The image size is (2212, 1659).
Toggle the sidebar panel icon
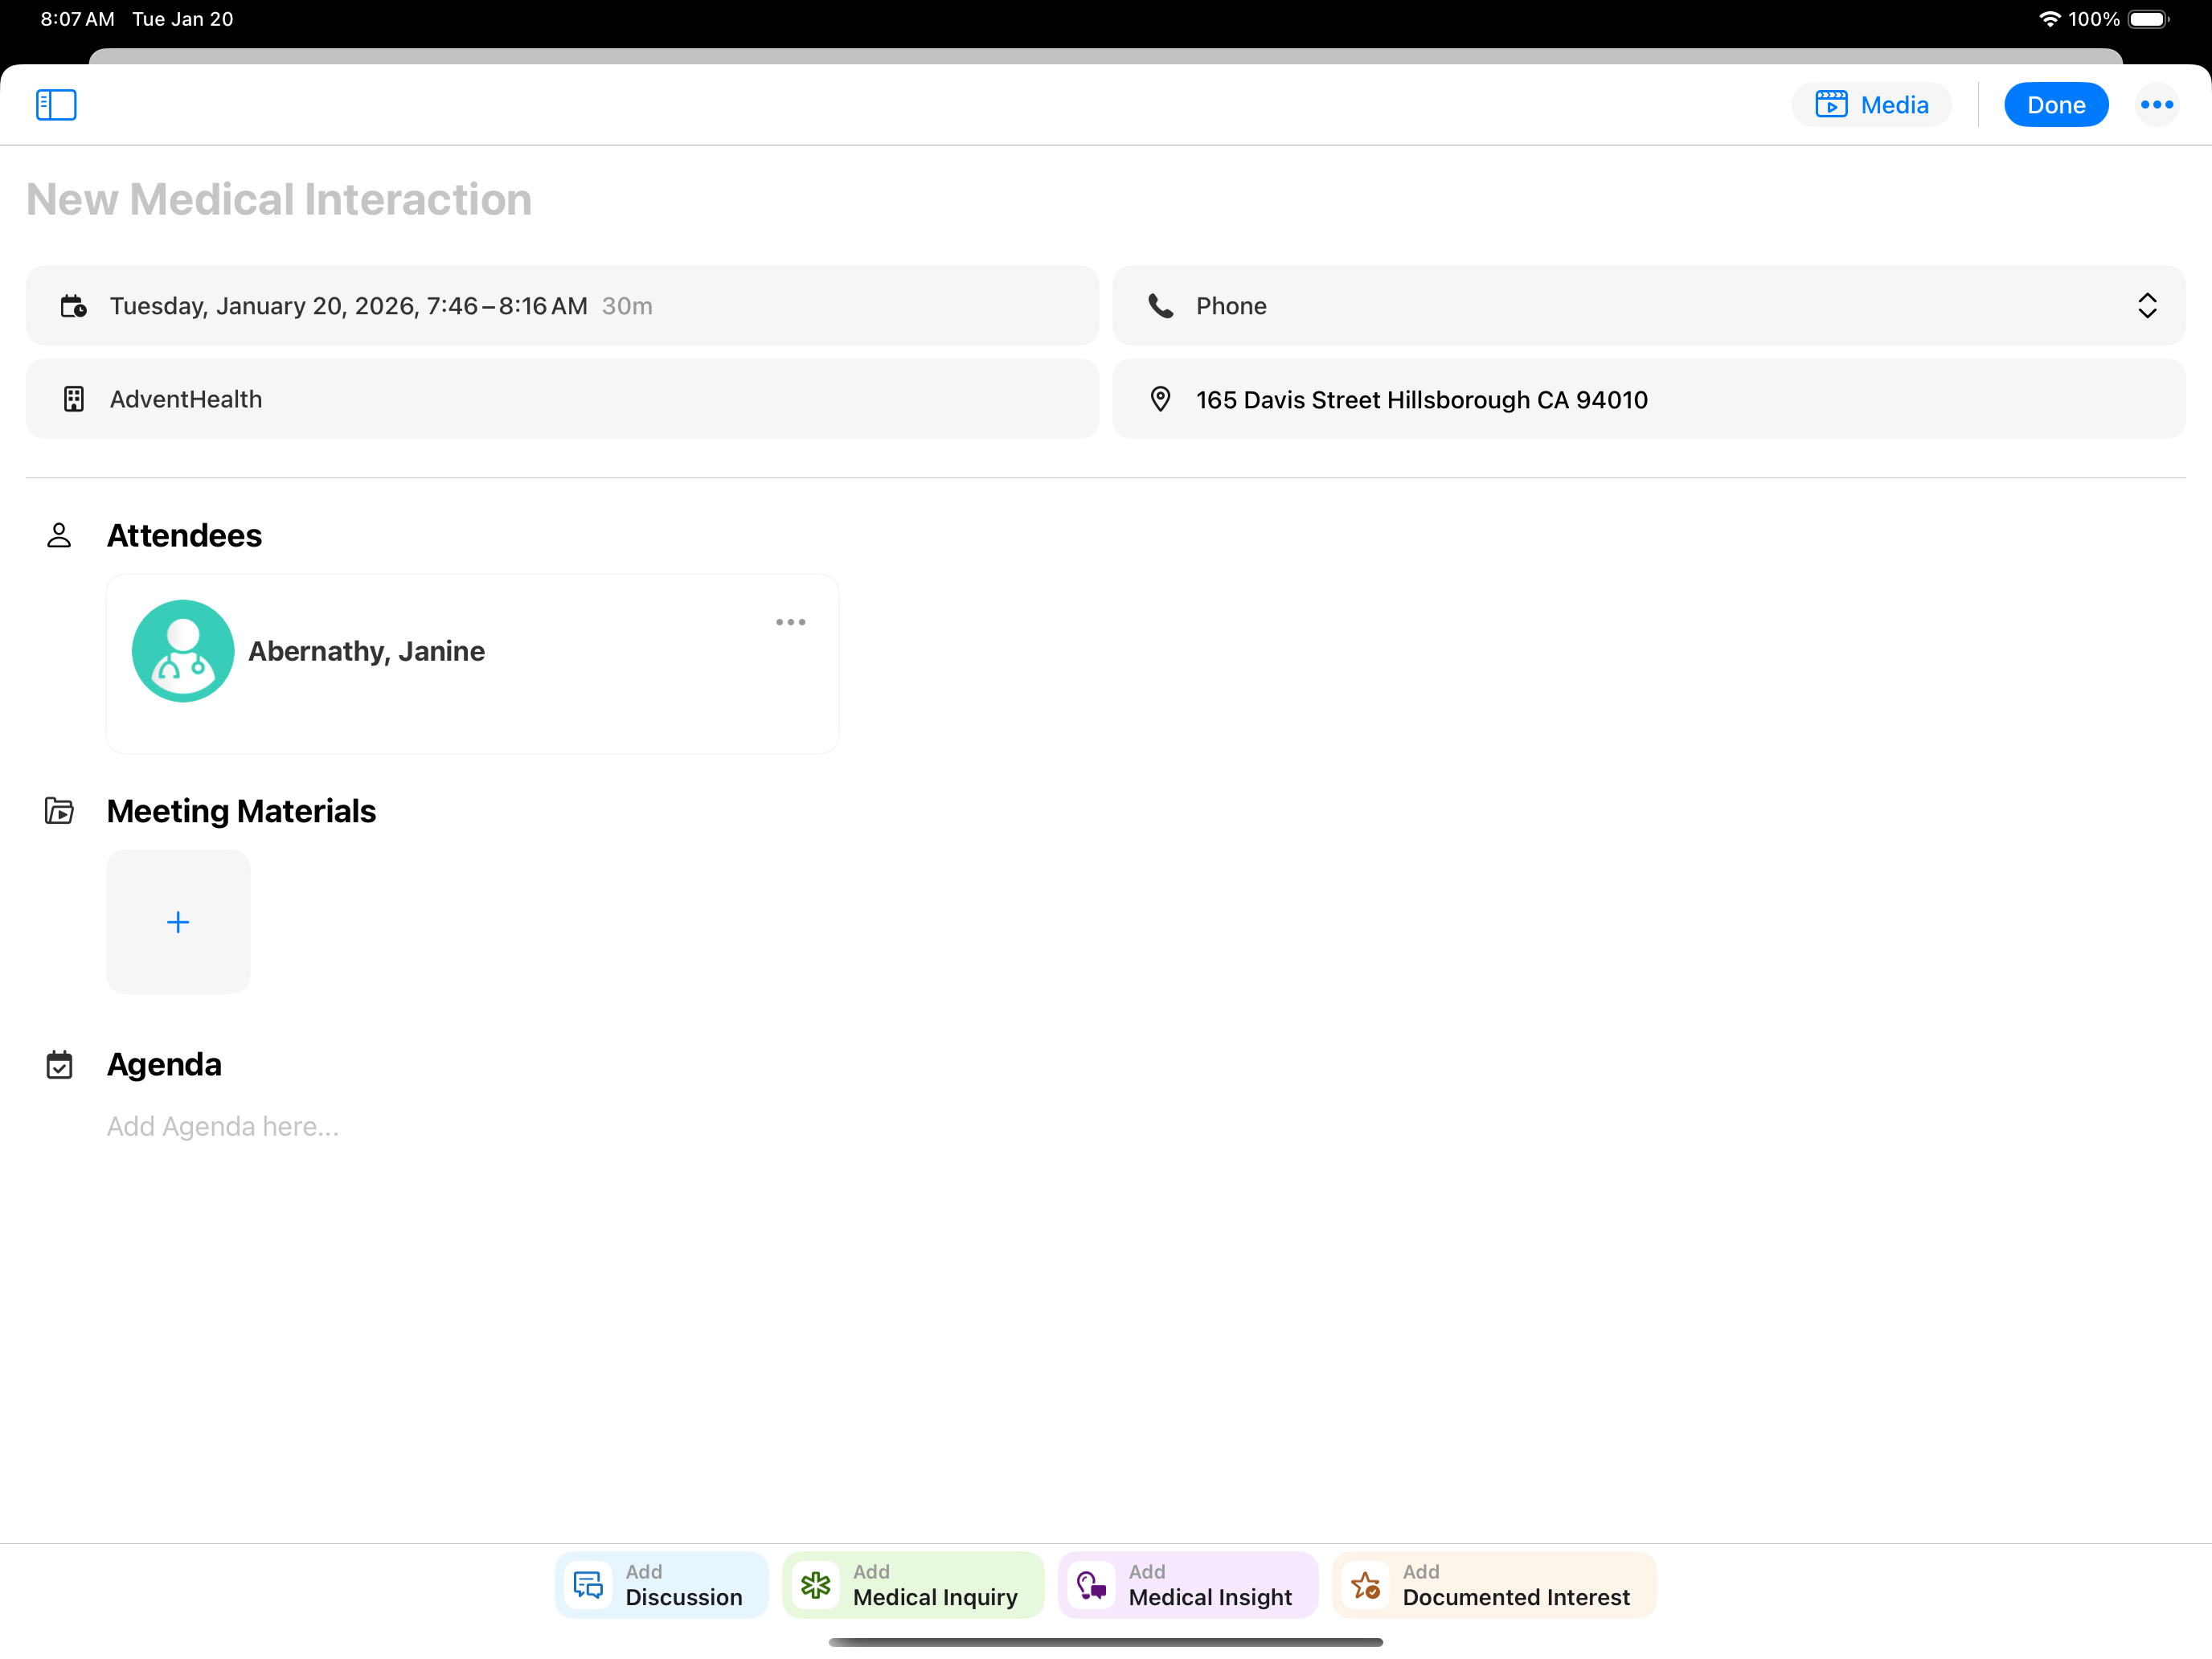click(x=56, y=105)
